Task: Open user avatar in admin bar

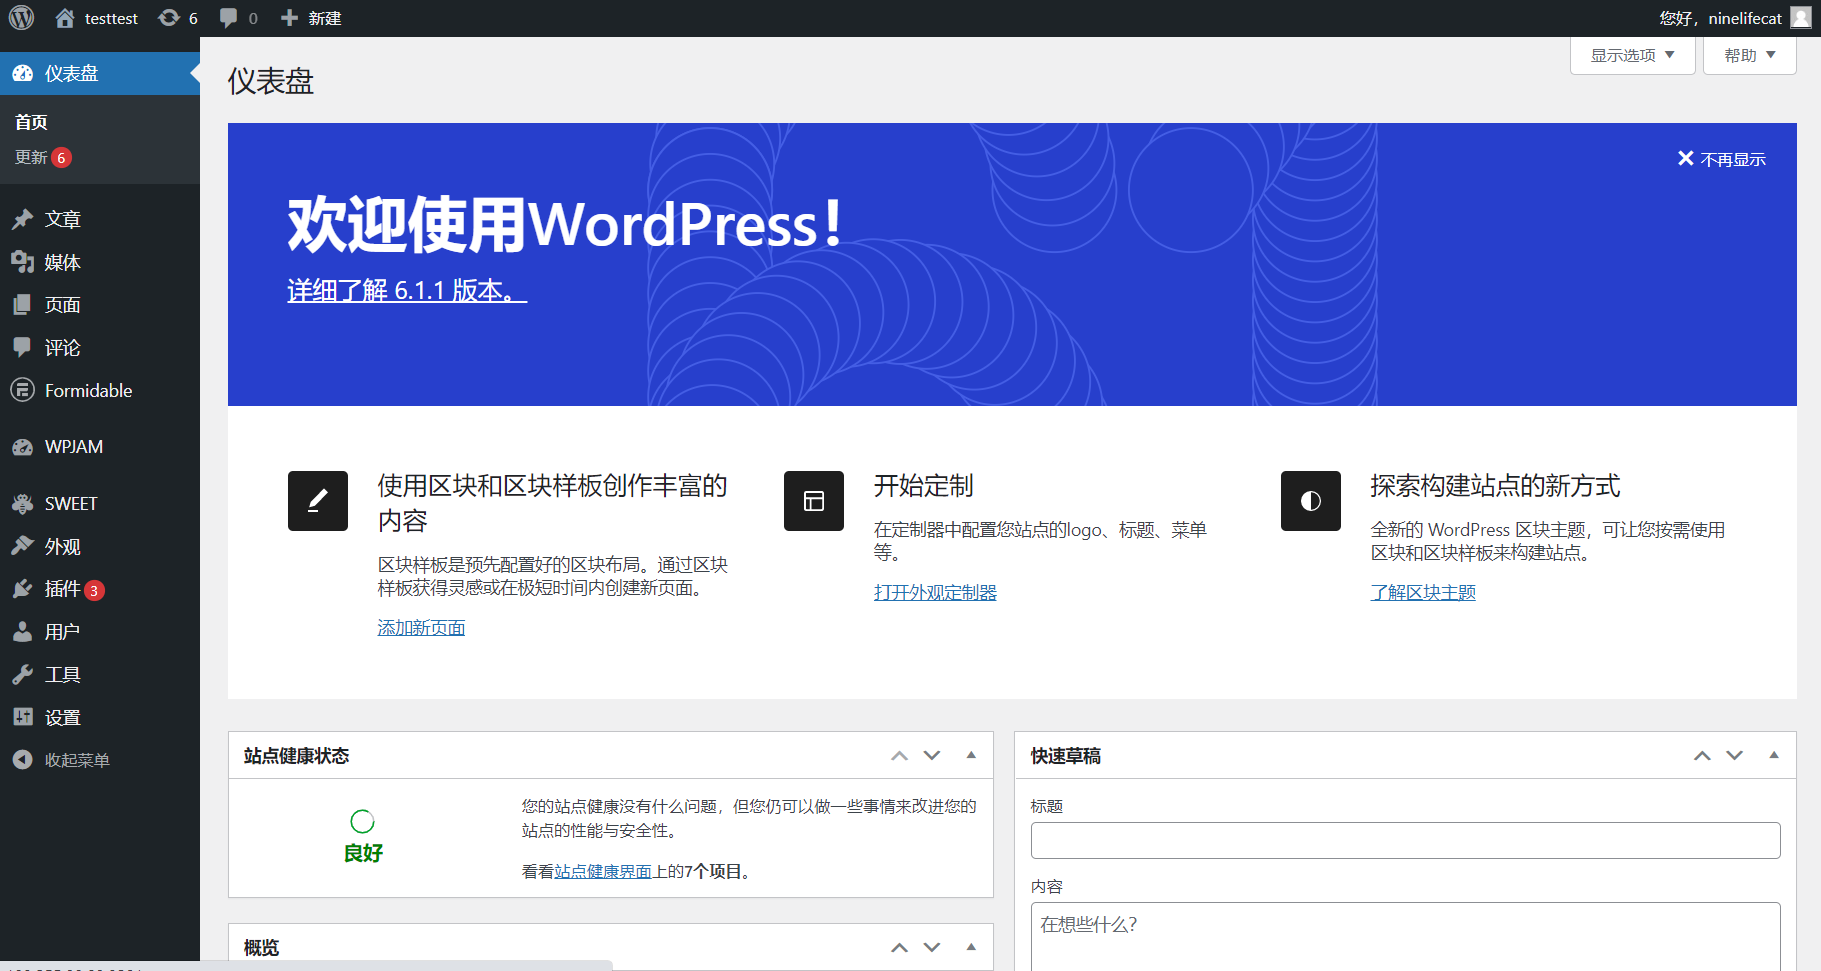Action: 1800,18
